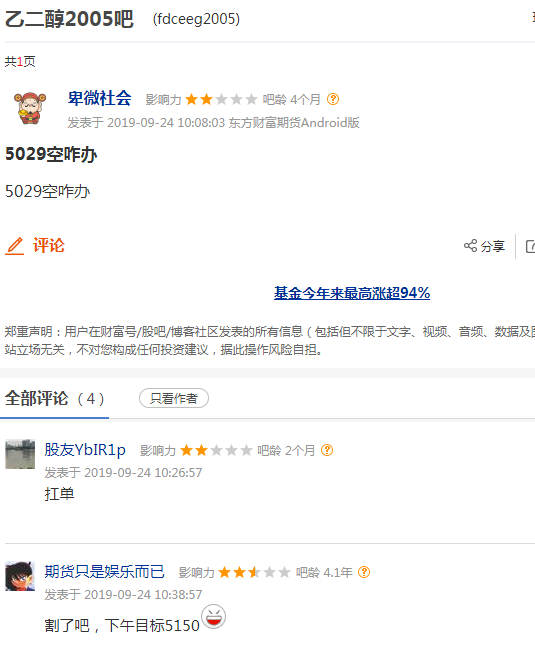Click the help icon beside 吧龄 4个月
535x663 pixels.
tap(333, 99)
